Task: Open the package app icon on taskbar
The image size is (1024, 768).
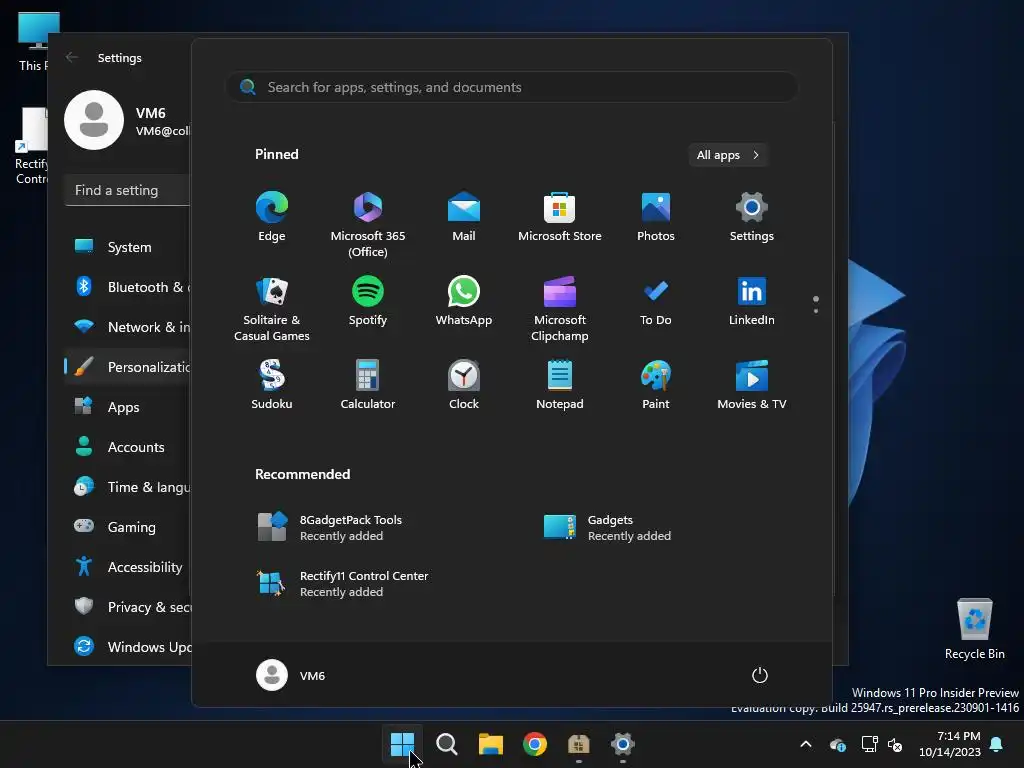Action: point(579,744)
